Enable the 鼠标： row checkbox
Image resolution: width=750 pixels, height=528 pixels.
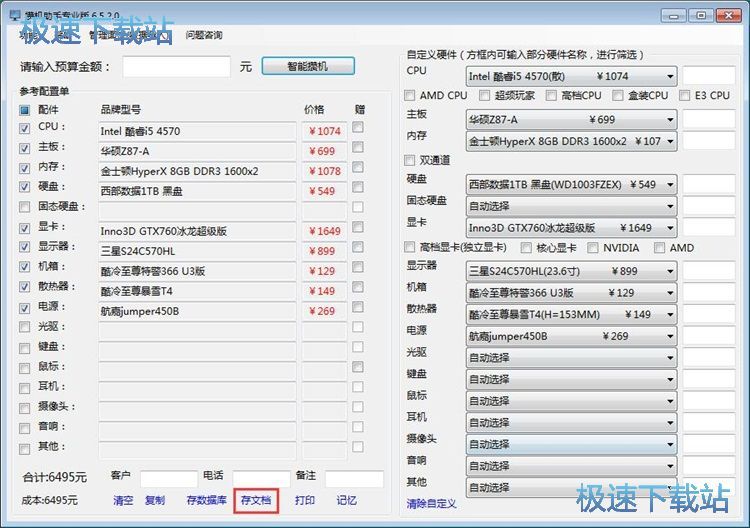[24, 368]
